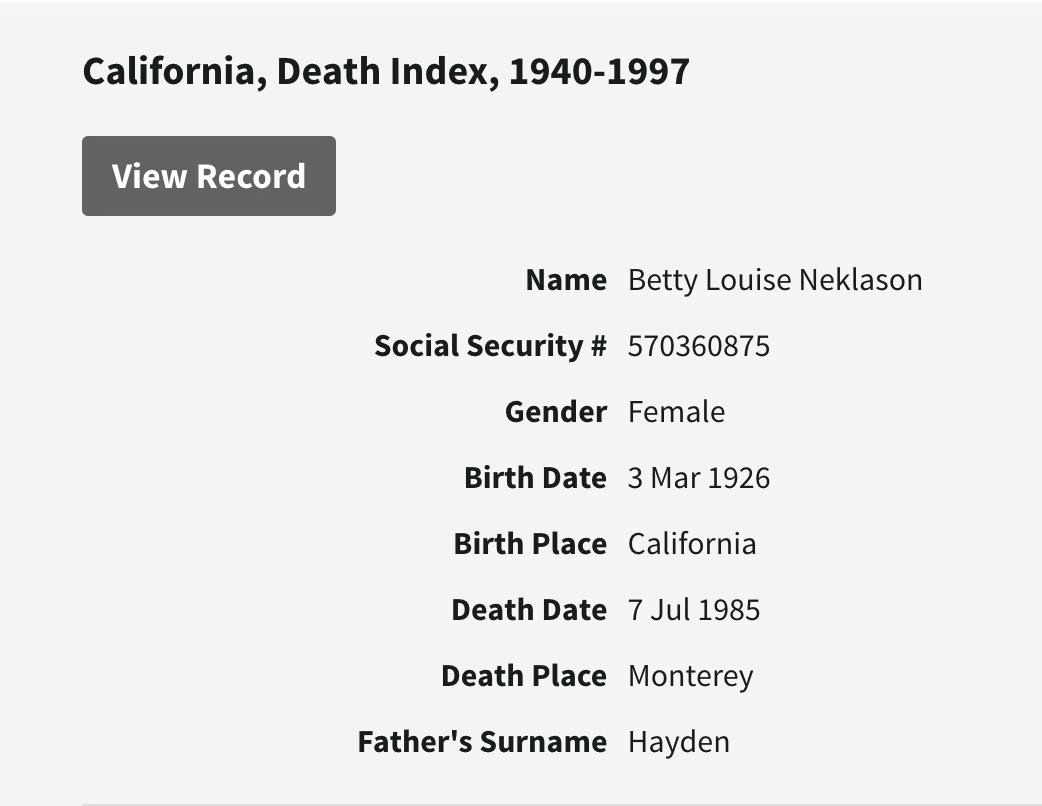Viewport: 1042px width, 806px height.
Task: Click the death date 7 Jul 1985
Action: (x=693, y=610)
